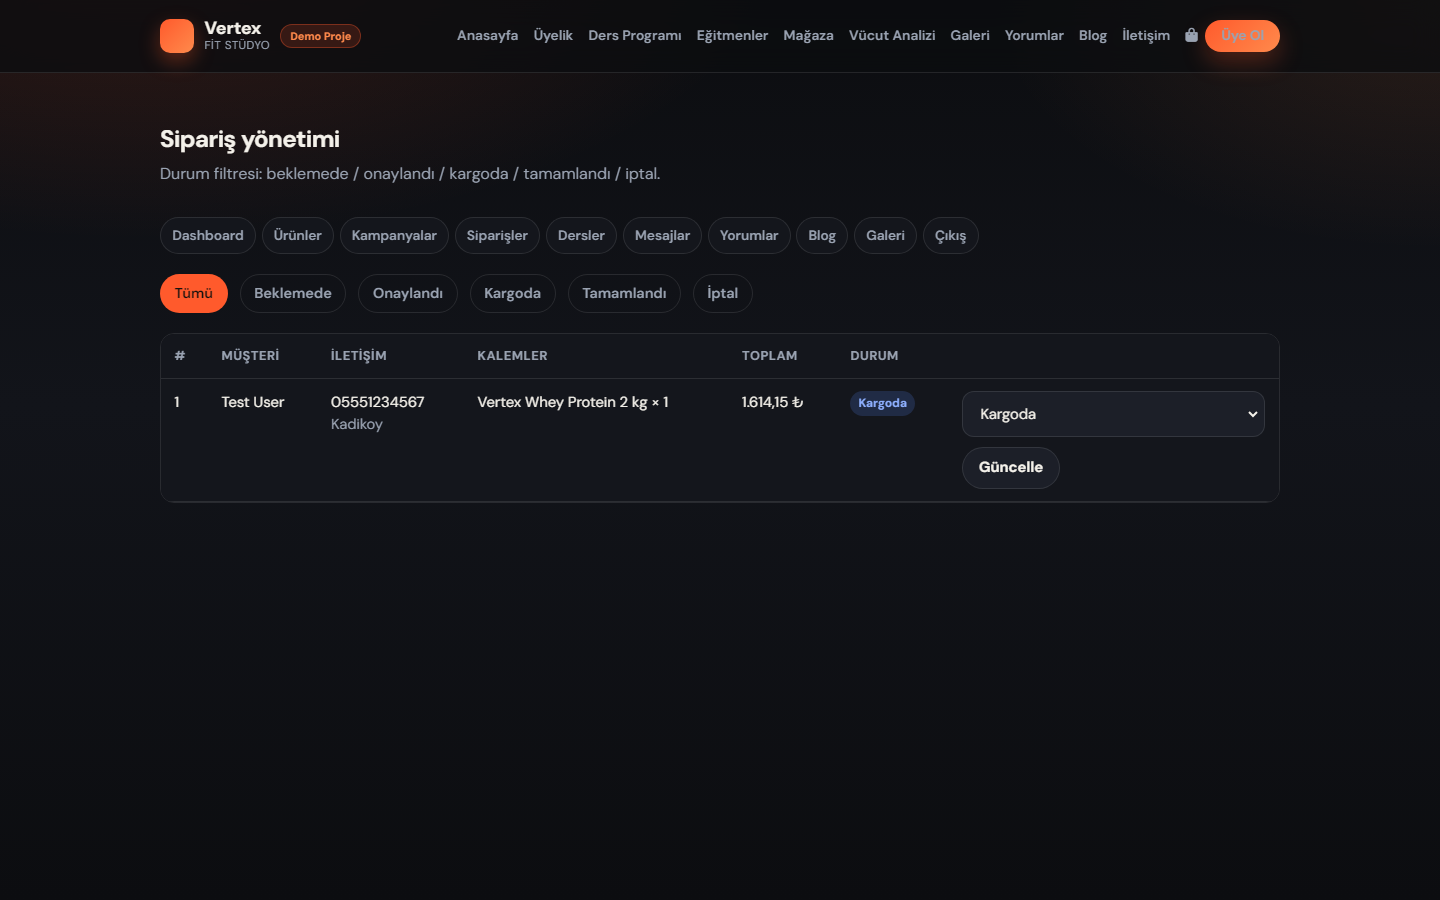The height and width of the screenshot is (900, 1440).
Task: Open the Mağaza store menu item
Action: point(808,35)
